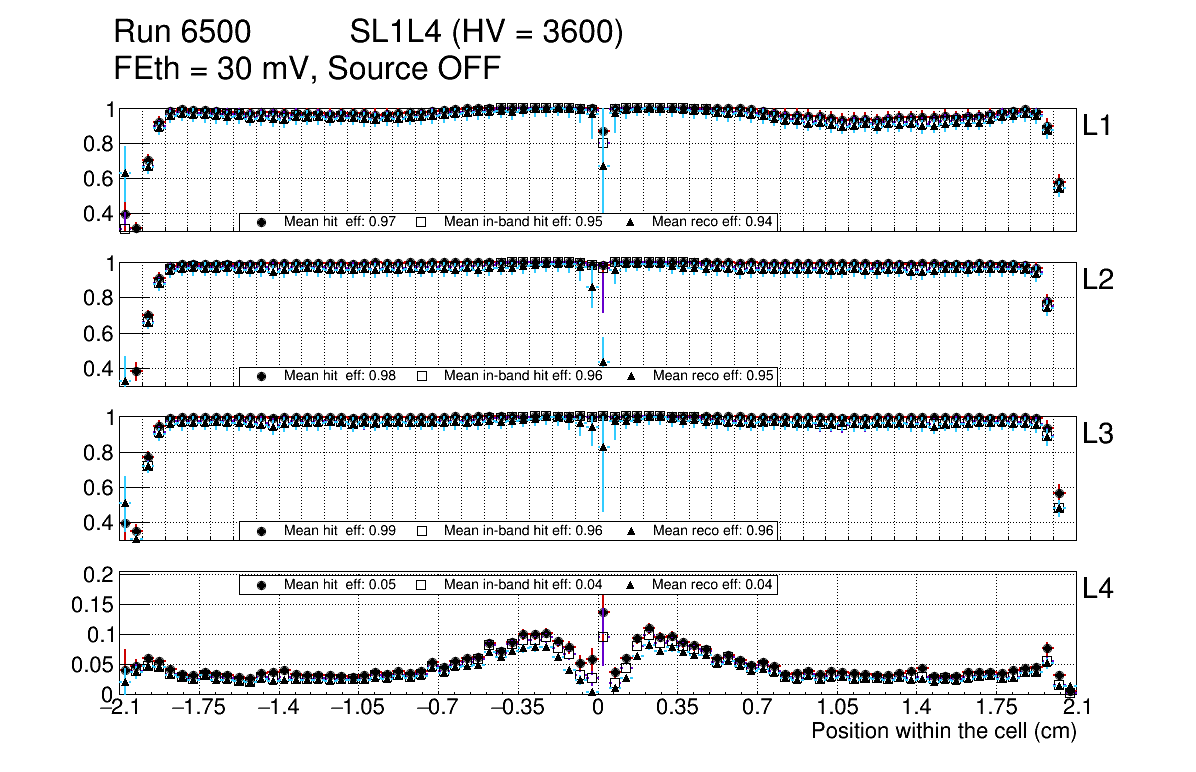The width and height of the screenshot is (1196, 772).
Task: Click 'Mean hit eff: 0.99' in L3 legend
Action: [x=335, y=531]
